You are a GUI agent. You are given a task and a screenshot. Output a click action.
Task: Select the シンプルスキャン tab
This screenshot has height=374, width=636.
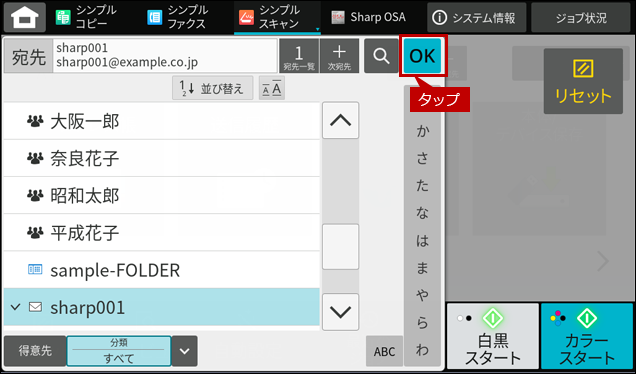coord(277,17)
